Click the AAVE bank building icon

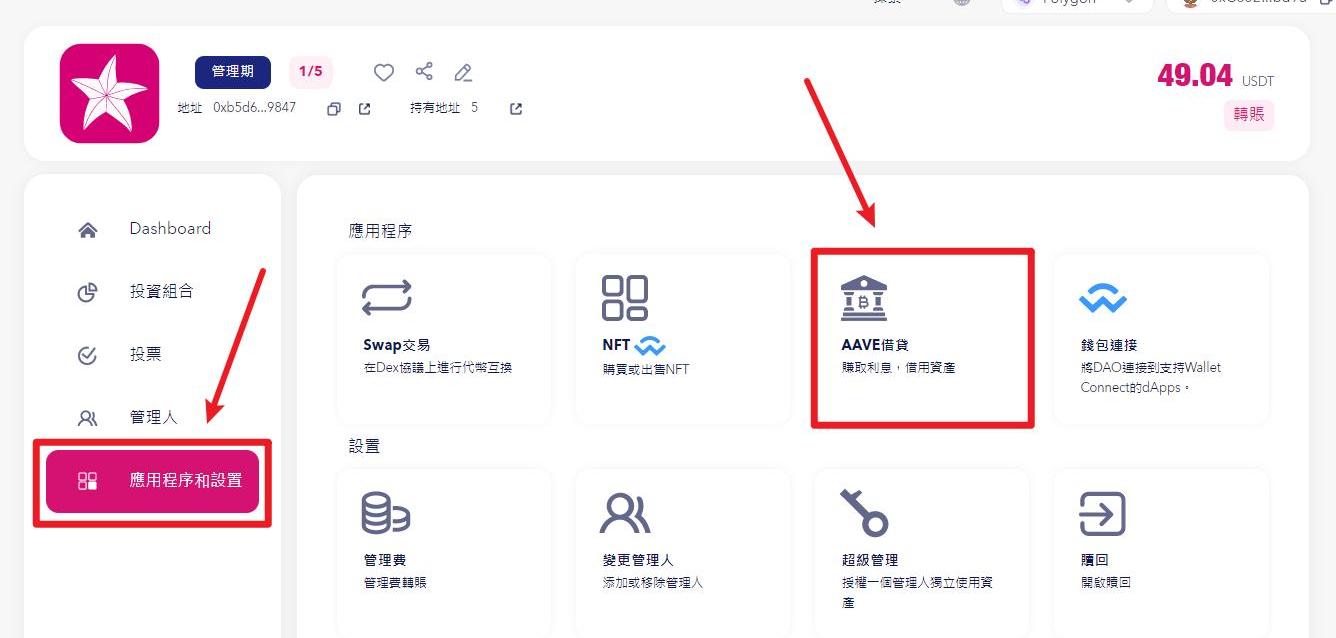[x=864, y=298]
